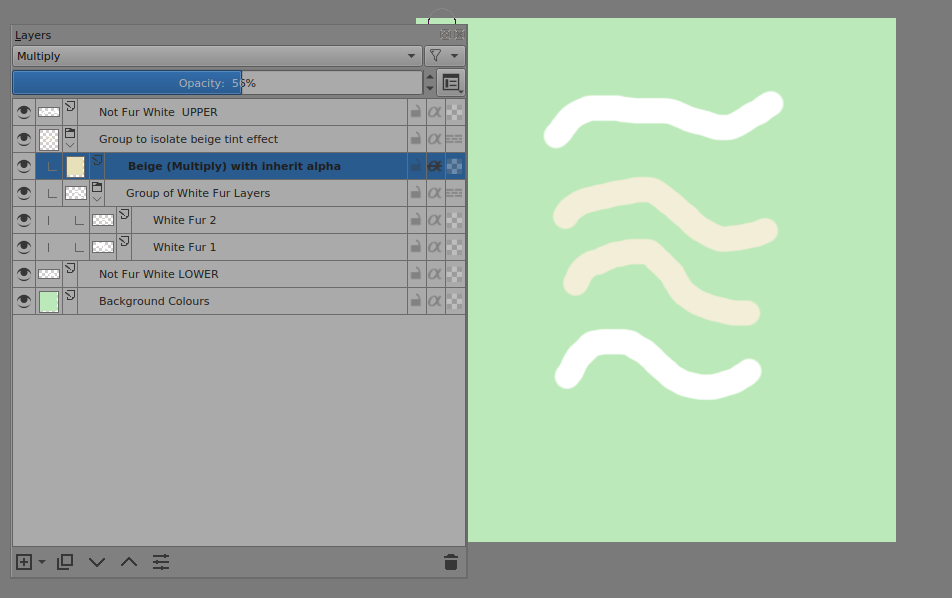Close the Layers docker
The width and height of the screenshot is (952, 598).
tap(460, 35)
